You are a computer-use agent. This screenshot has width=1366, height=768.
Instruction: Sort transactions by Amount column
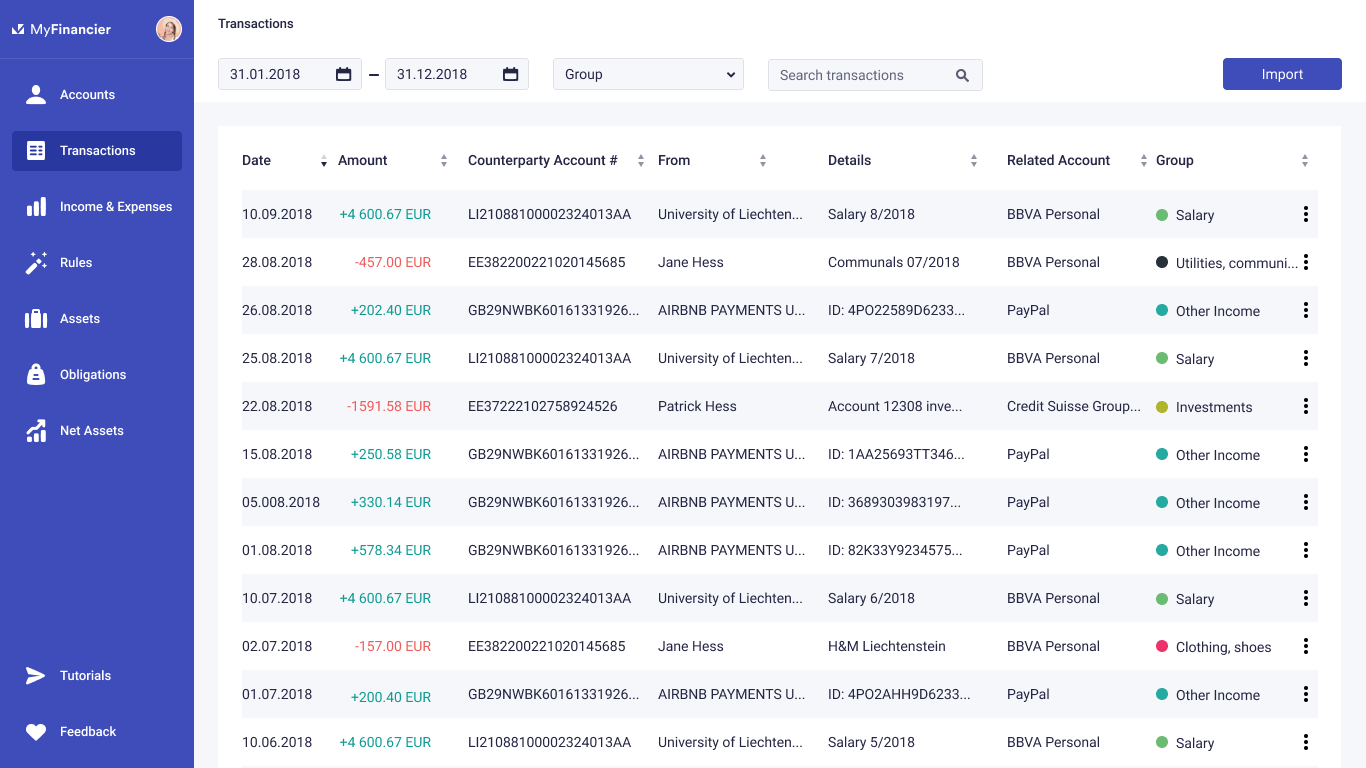point(444,161)
